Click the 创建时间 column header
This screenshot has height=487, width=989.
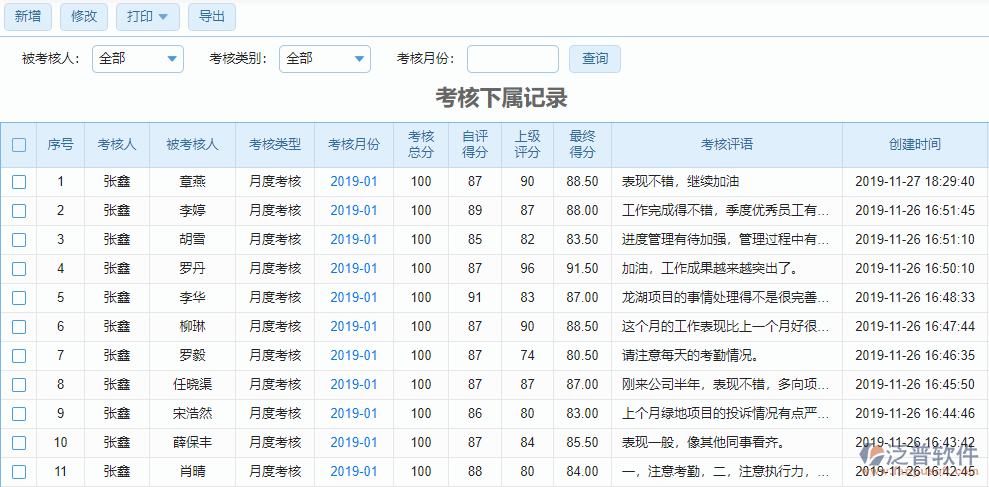click(x=914, y=145)
